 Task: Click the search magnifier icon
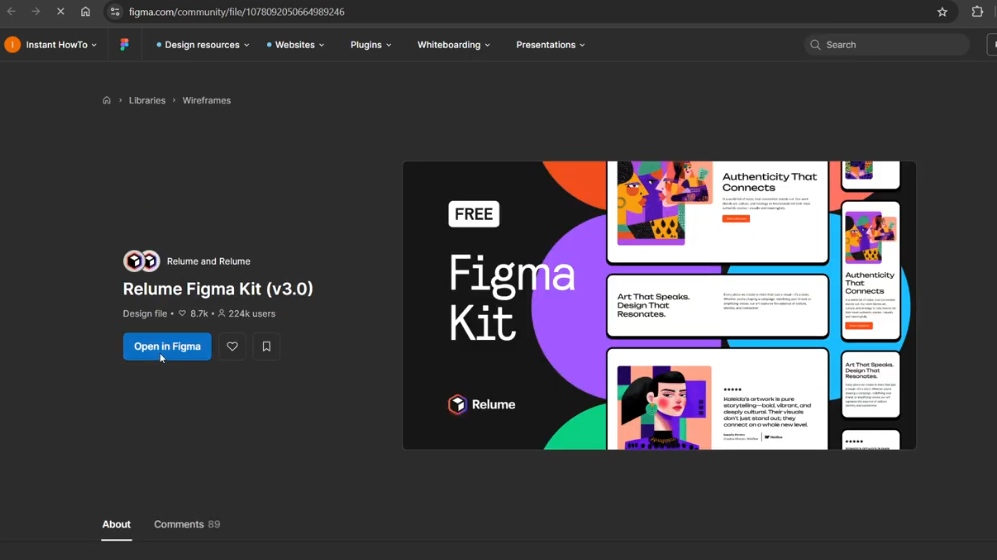pyautogui.click(x=815, y=44)
